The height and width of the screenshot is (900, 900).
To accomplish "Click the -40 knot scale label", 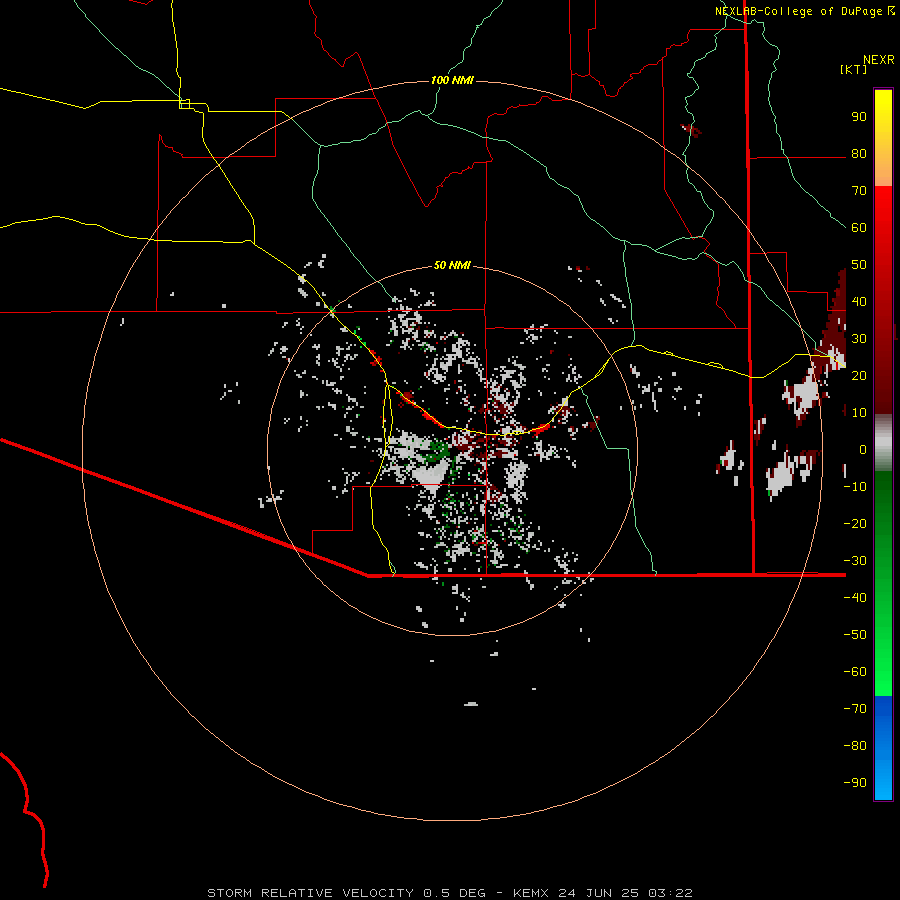I will click(x=855, y=598).
